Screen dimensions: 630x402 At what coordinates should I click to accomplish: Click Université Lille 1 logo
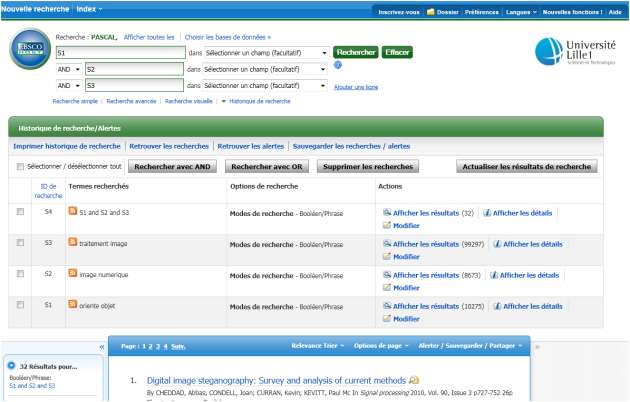[575, 51]
